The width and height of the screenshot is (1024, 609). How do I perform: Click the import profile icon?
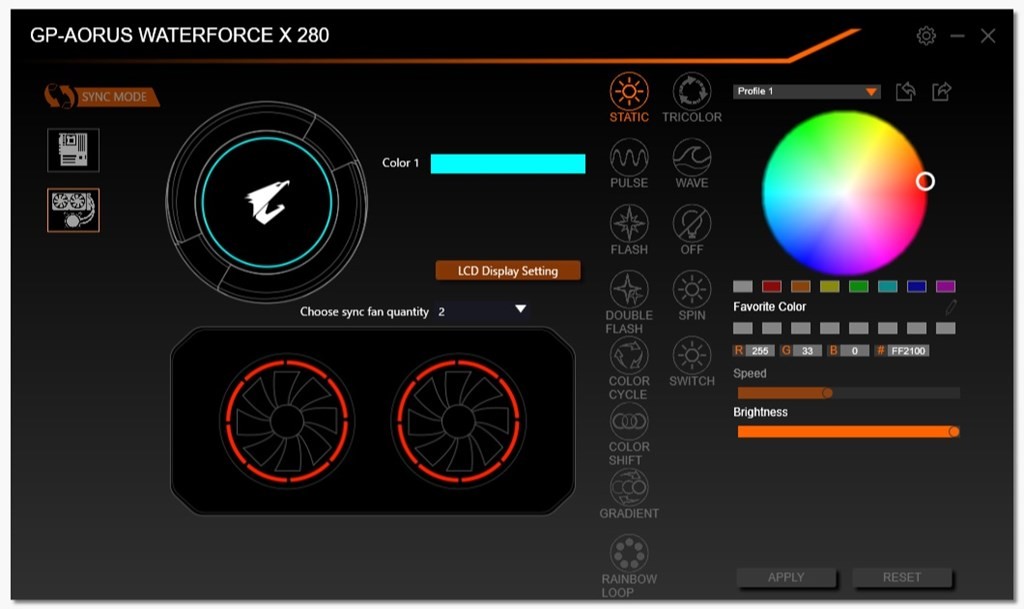coord(905,91)
